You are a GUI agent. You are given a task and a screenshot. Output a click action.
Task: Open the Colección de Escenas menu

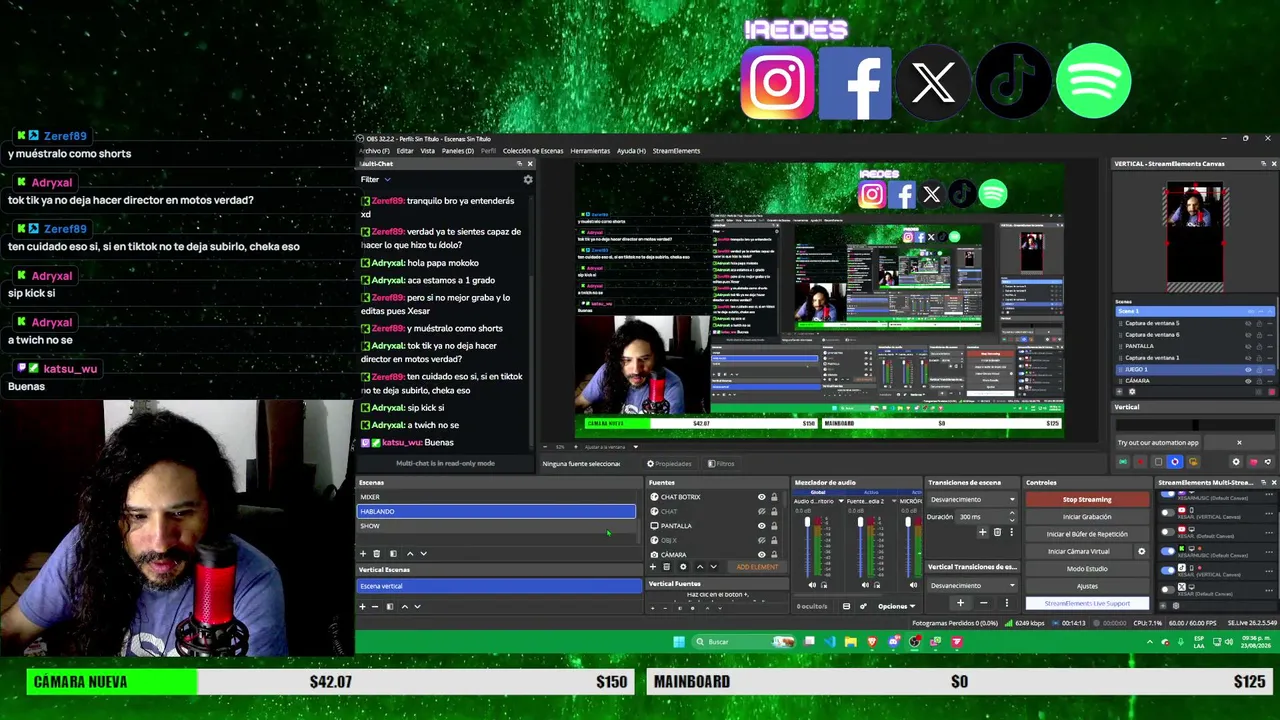coord(533,151)
